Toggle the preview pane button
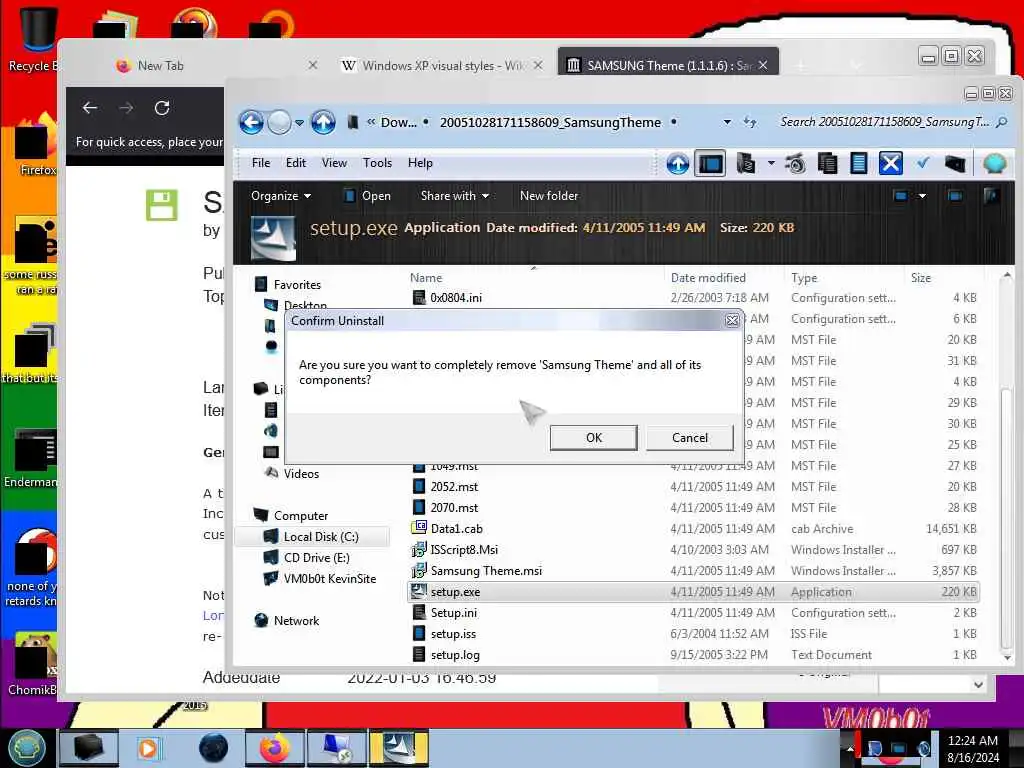Screen dimensions: 1024x768 tap(955, 196)
